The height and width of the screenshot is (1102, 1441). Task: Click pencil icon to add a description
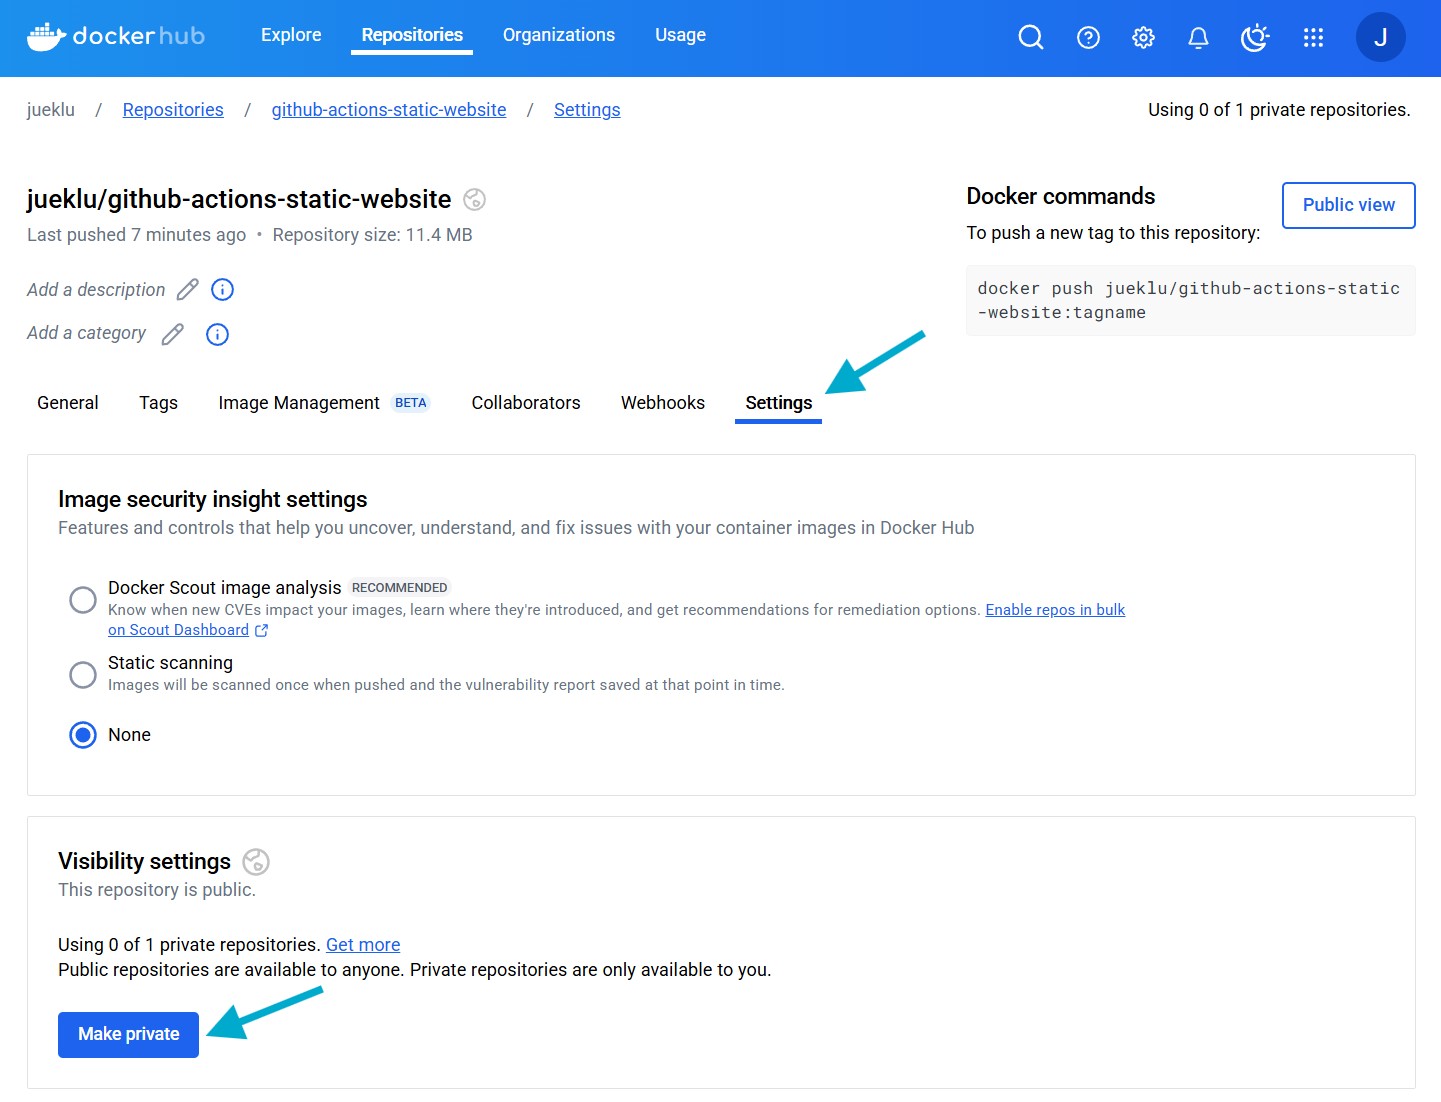(187, 290)
